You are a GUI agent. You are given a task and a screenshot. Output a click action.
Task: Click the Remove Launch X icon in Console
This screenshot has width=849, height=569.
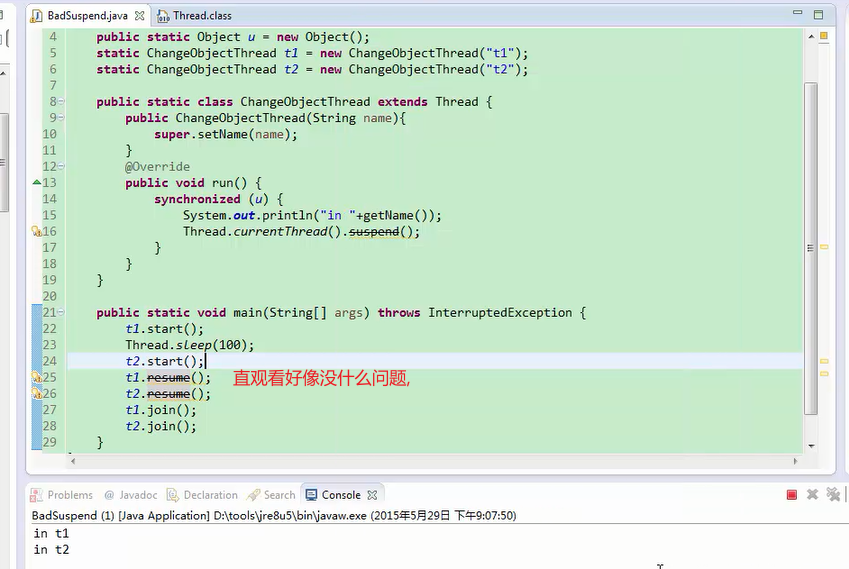point(813,495)
